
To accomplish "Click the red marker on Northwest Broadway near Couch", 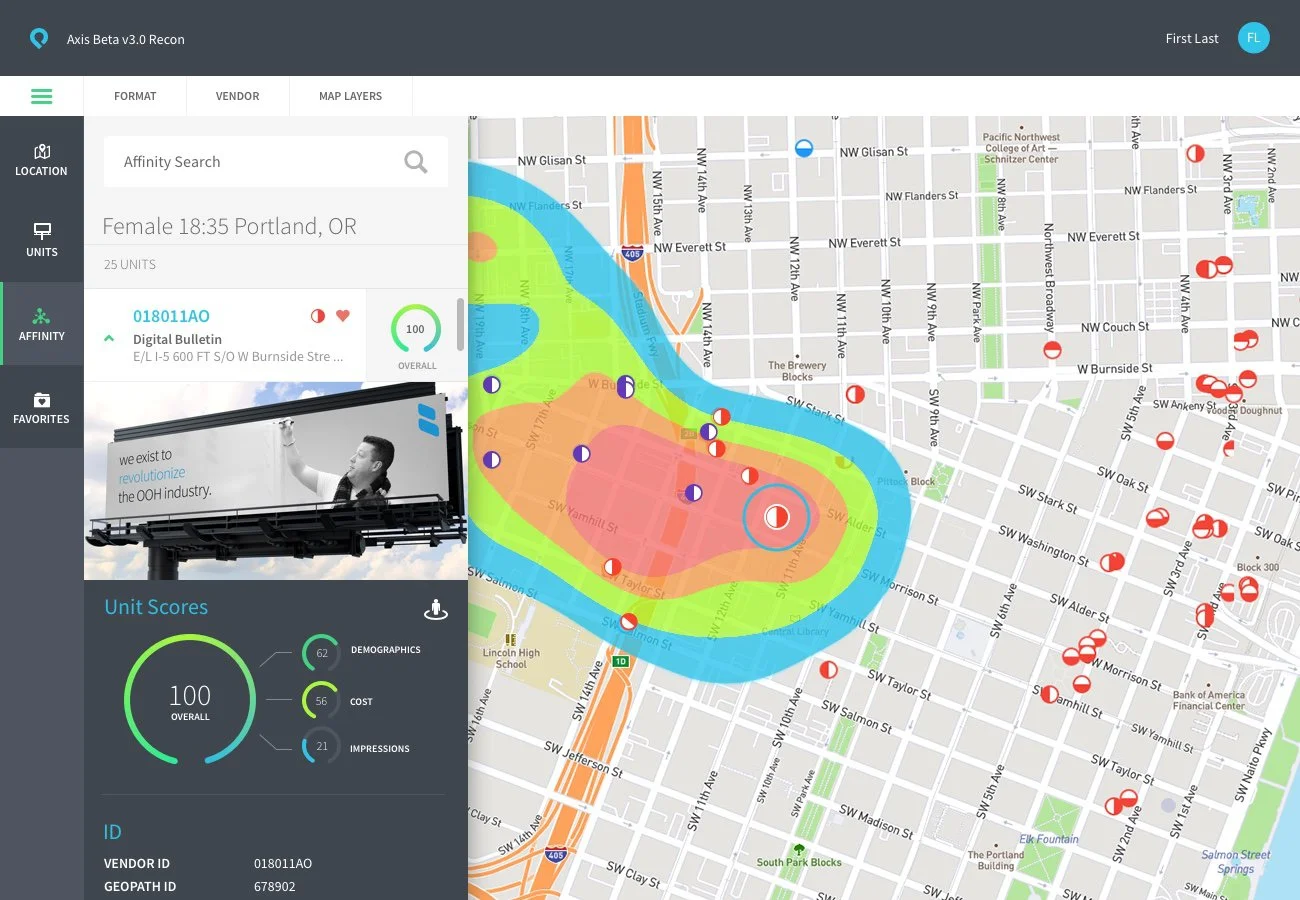I will (1052, 350).
